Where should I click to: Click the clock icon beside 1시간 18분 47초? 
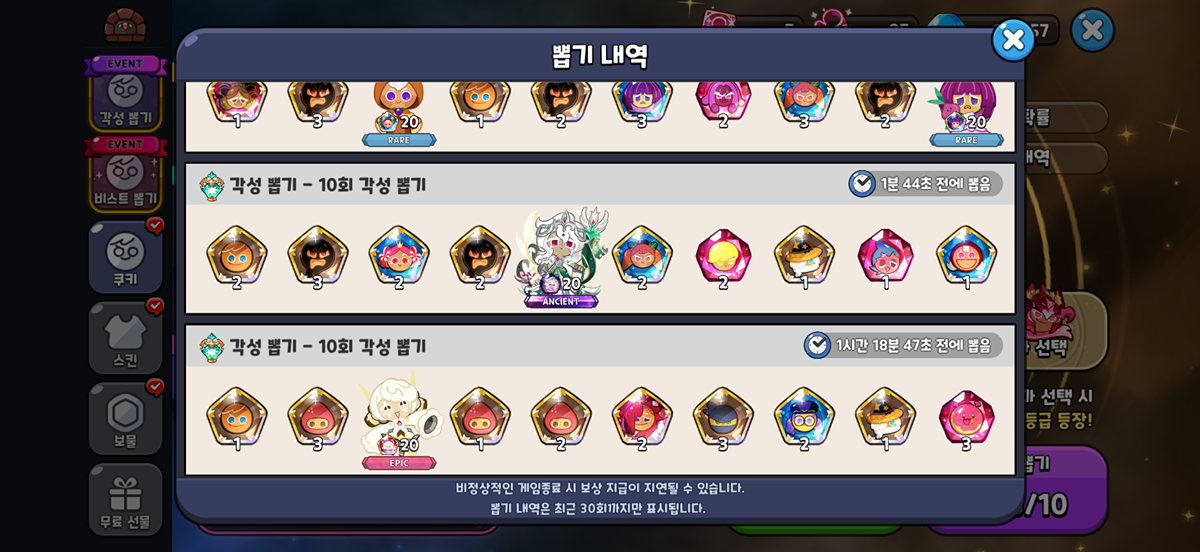[817, 346]
